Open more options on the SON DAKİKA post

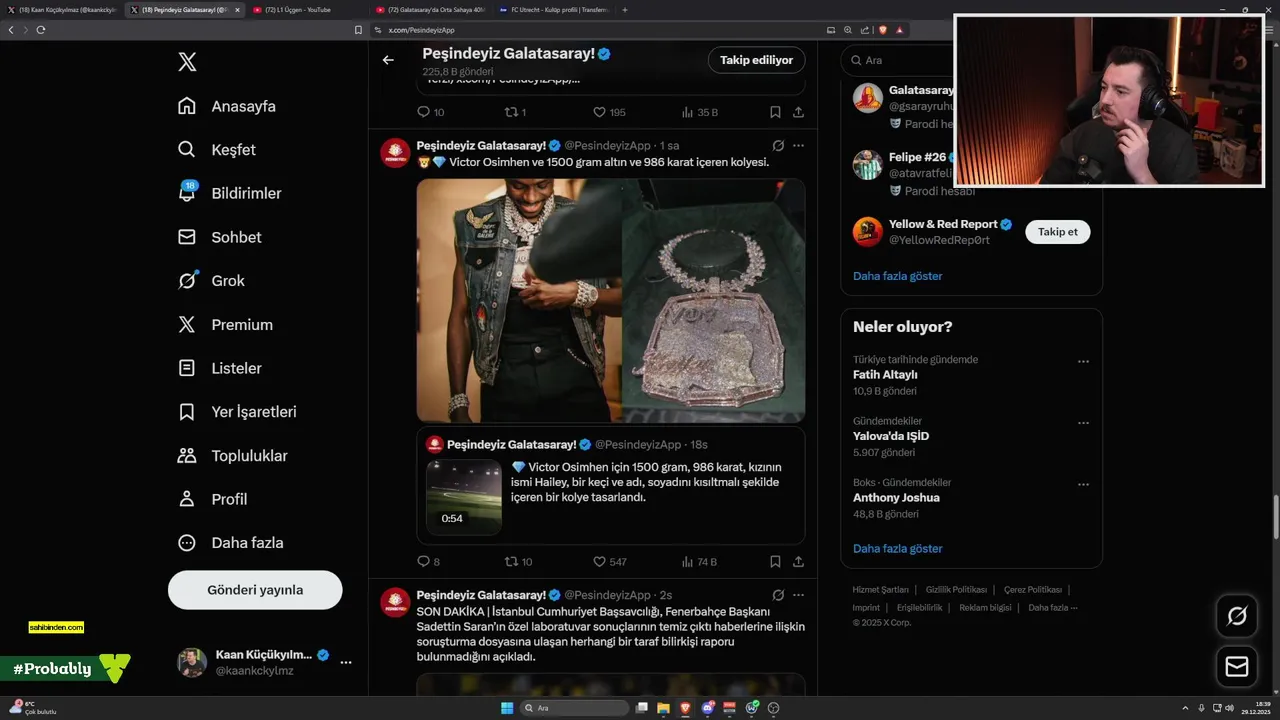click(x=798, y=595)
